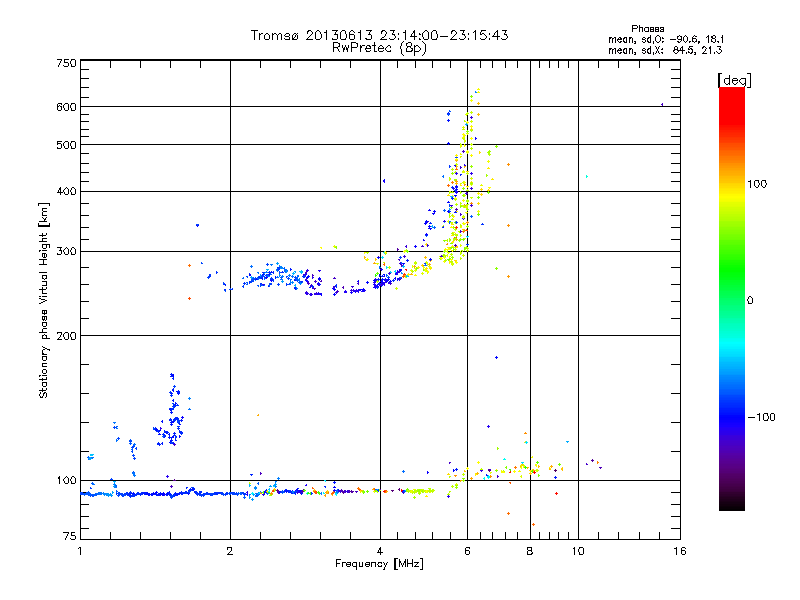Click the y-axis tick label '750'
Image resolution: width=800 pixels, height=600 pixels.
coord(67,63)
